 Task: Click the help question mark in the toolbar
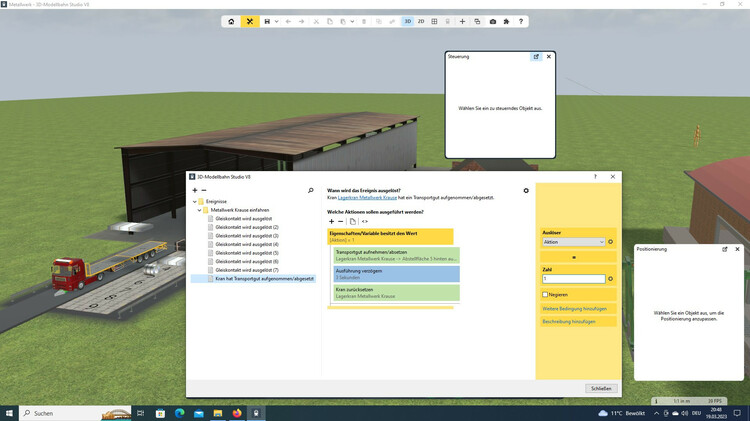pyautogui.click(x=521, y=21)
